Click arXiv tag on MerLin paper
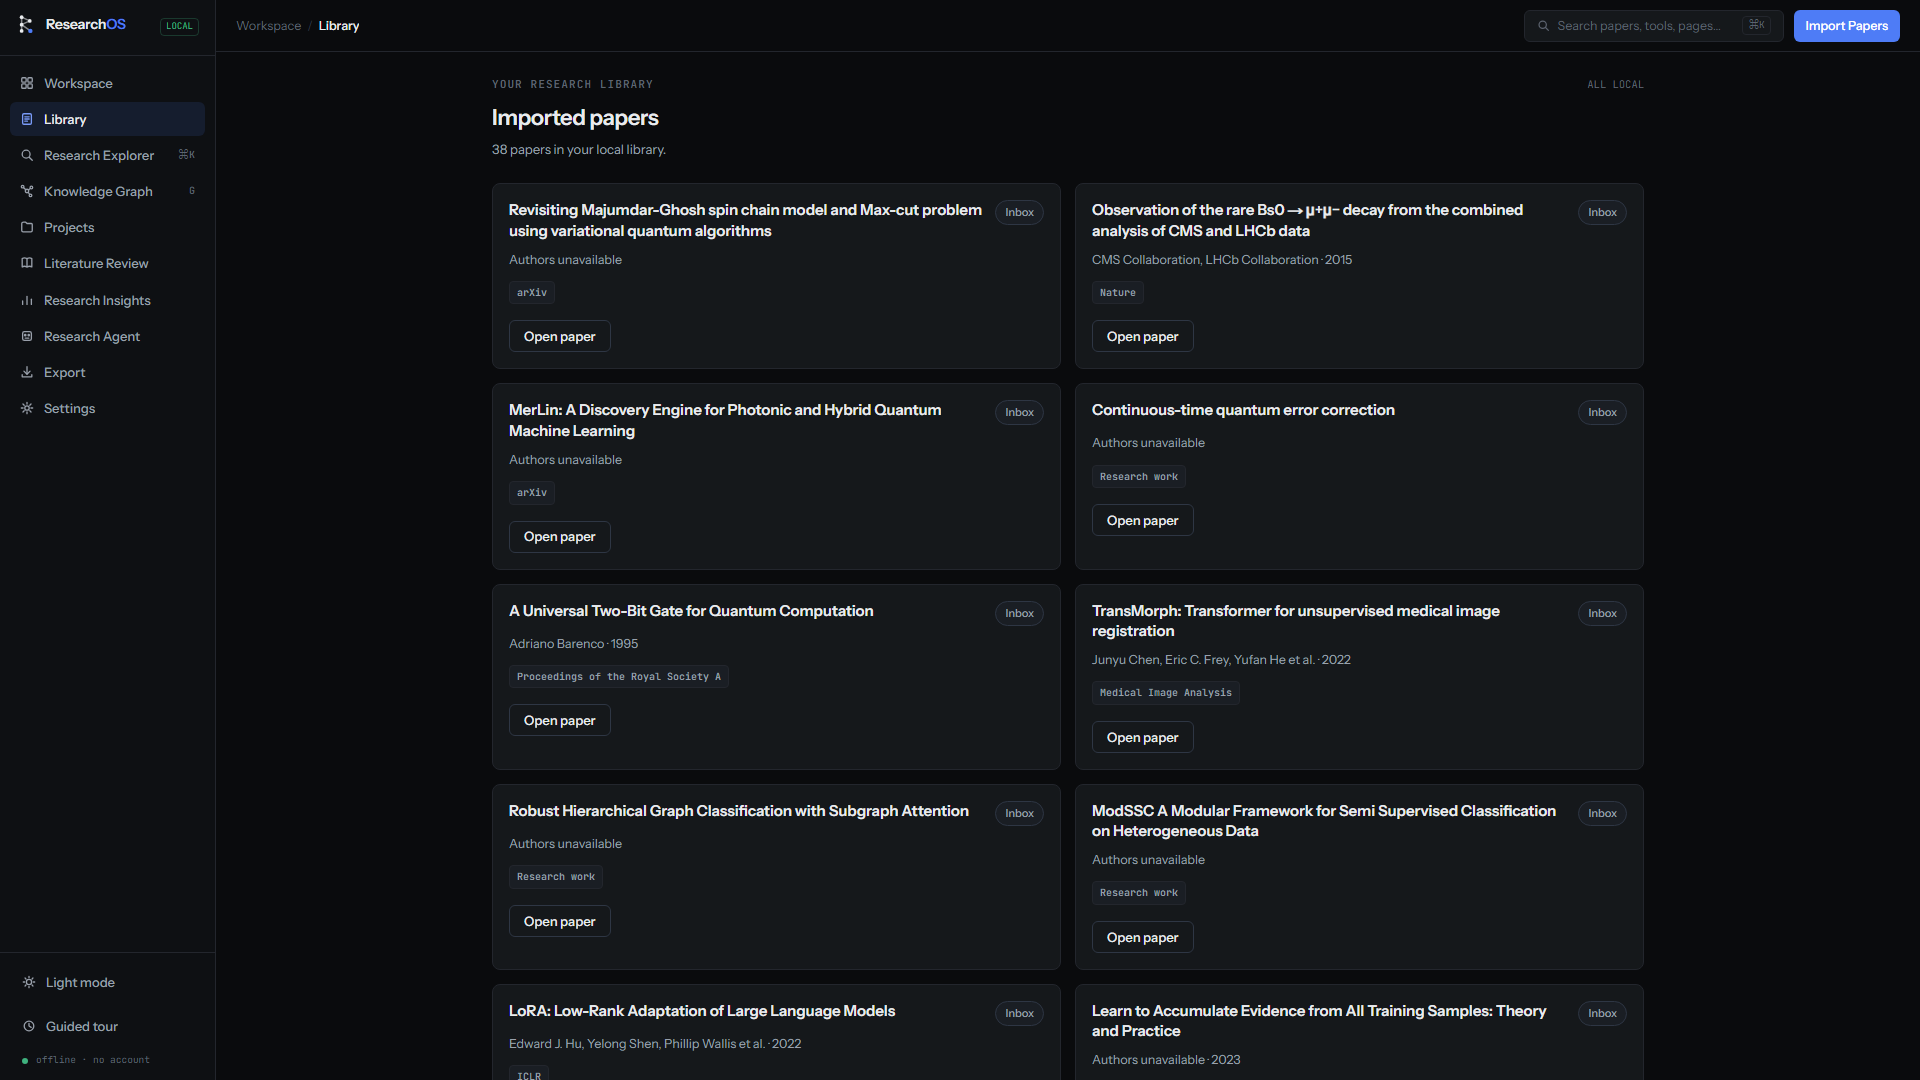1920x1080 pixels. 531,493
